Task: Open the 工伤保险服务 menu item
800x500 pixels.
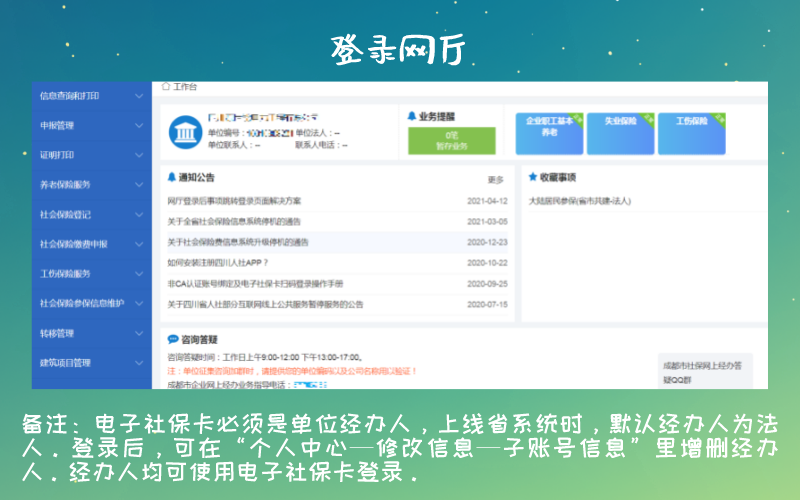Action: point(92,274)
